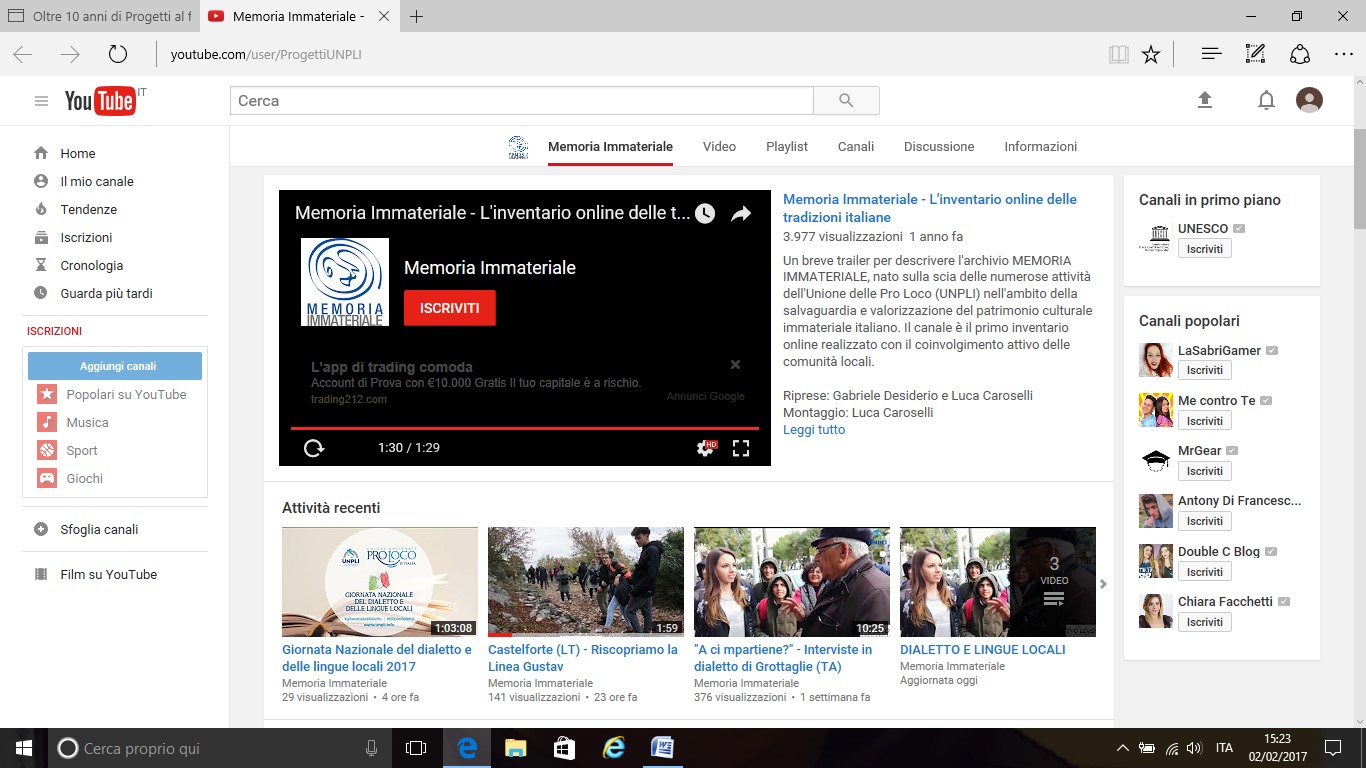
Task: Click the red ISCRIVITI button in the player
Action: [x=450, y=308]
